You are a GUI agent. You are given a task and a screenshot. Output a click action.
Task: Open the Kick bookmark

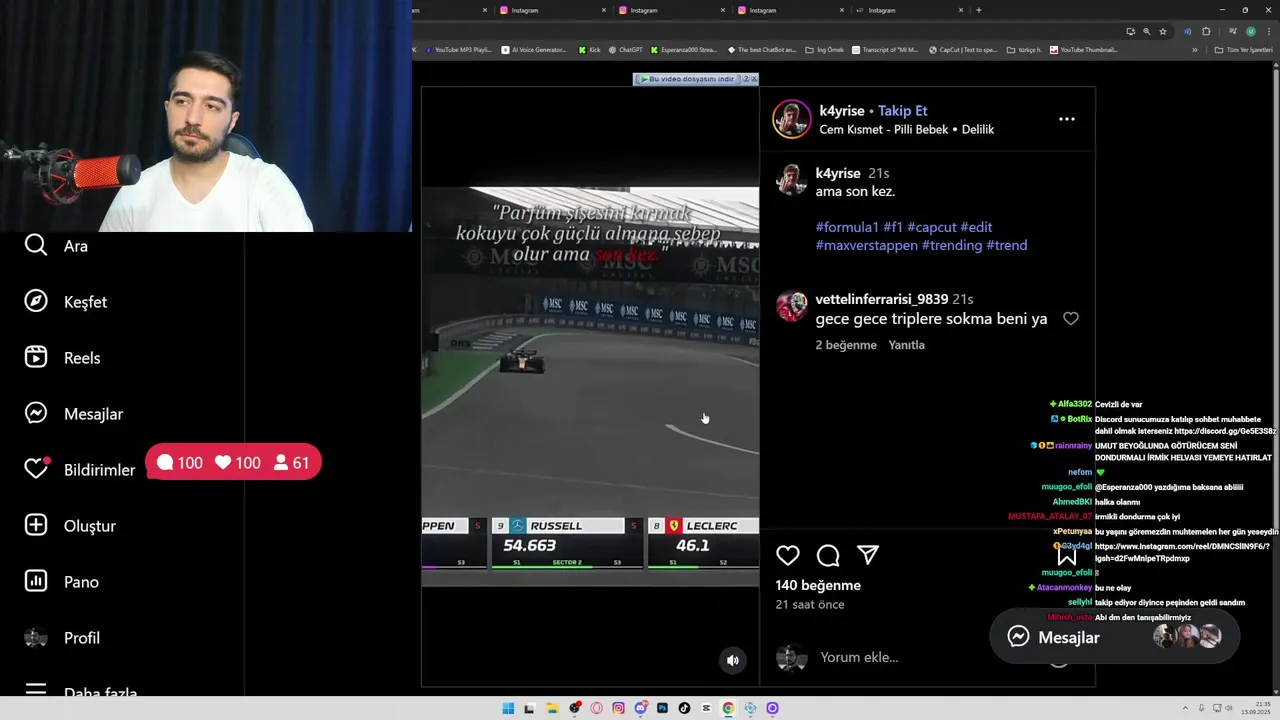[590, 50]
